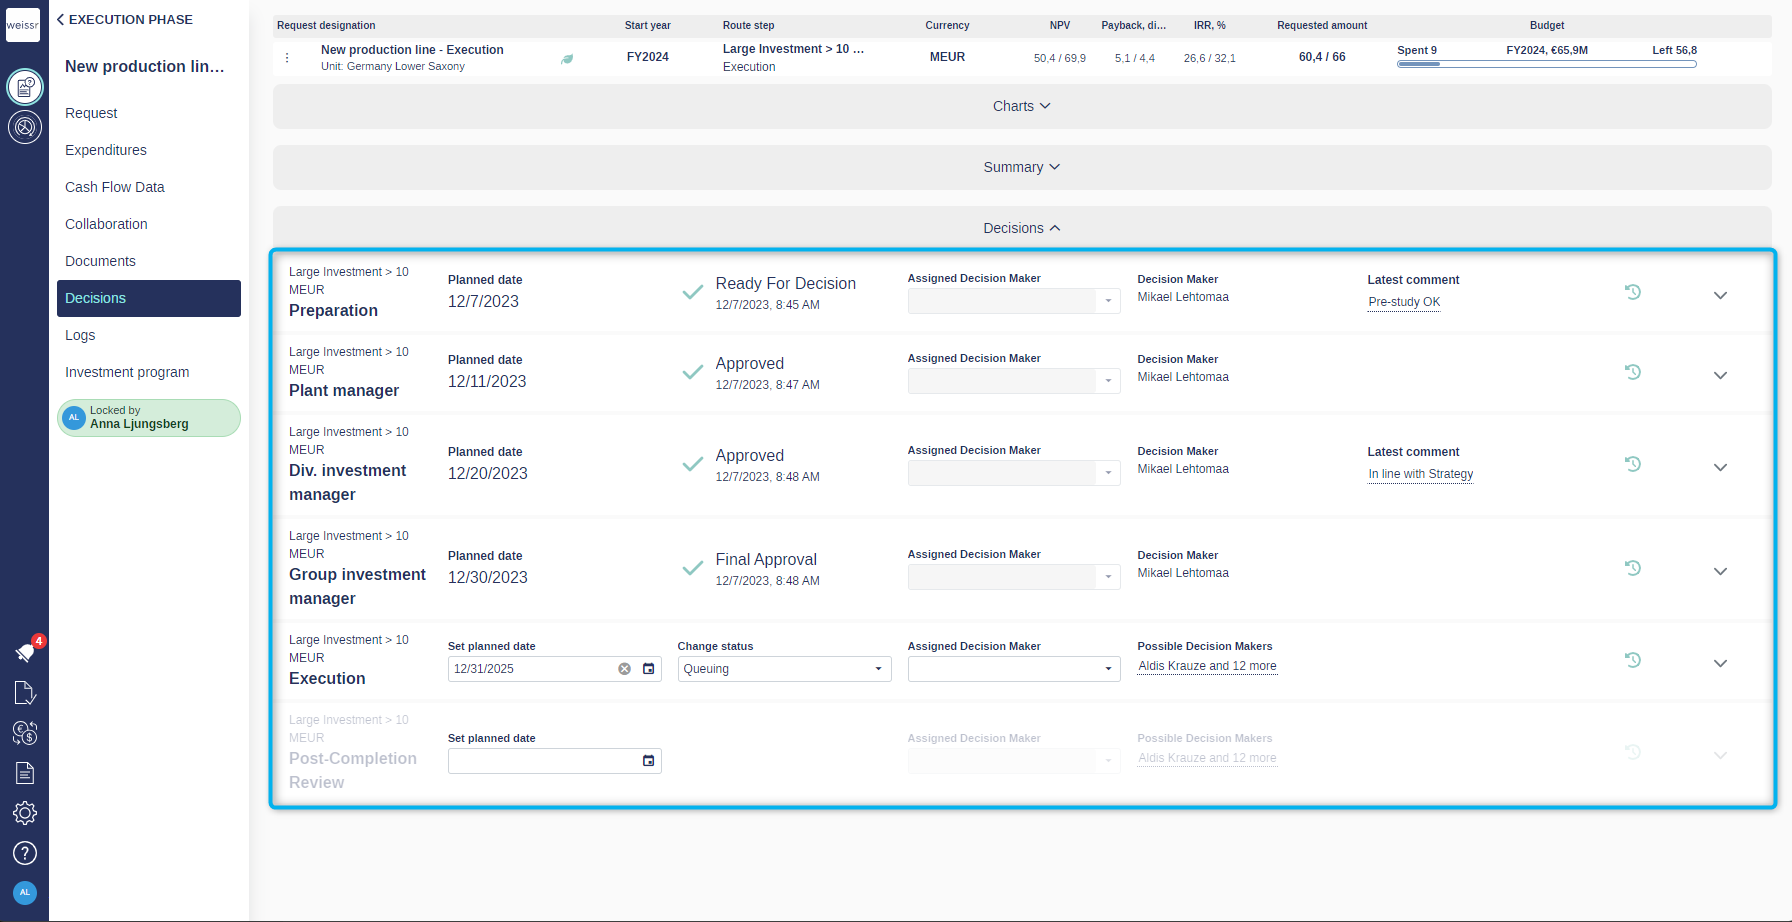Expand the Plant manager decision row
Image resolution: width=1792 pixels, height=922 pixels.
tap(1720, 376)
